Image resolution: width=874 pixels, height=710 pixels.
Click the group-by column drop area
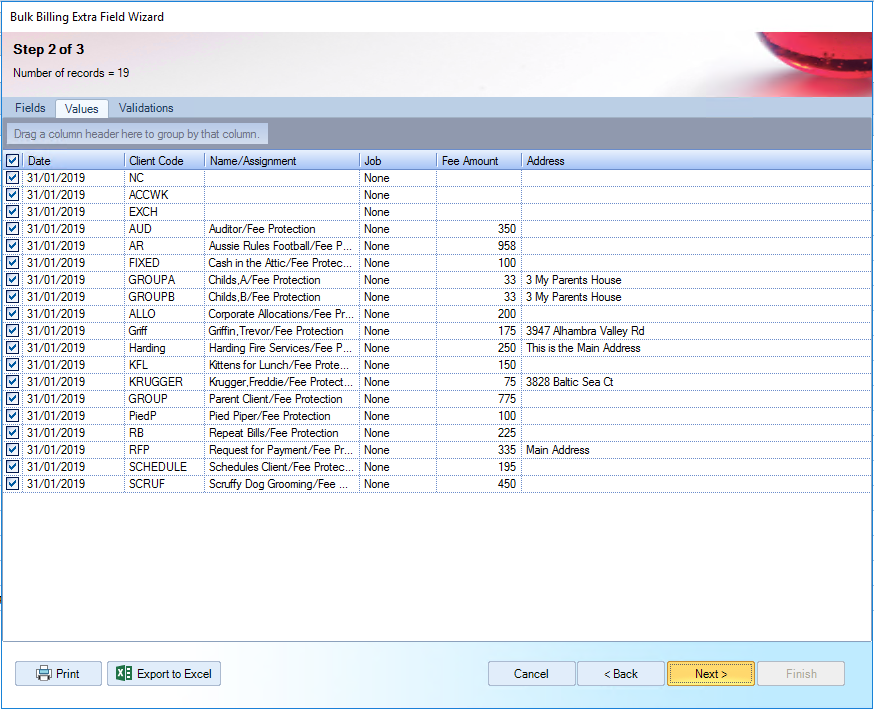[137, 134]
